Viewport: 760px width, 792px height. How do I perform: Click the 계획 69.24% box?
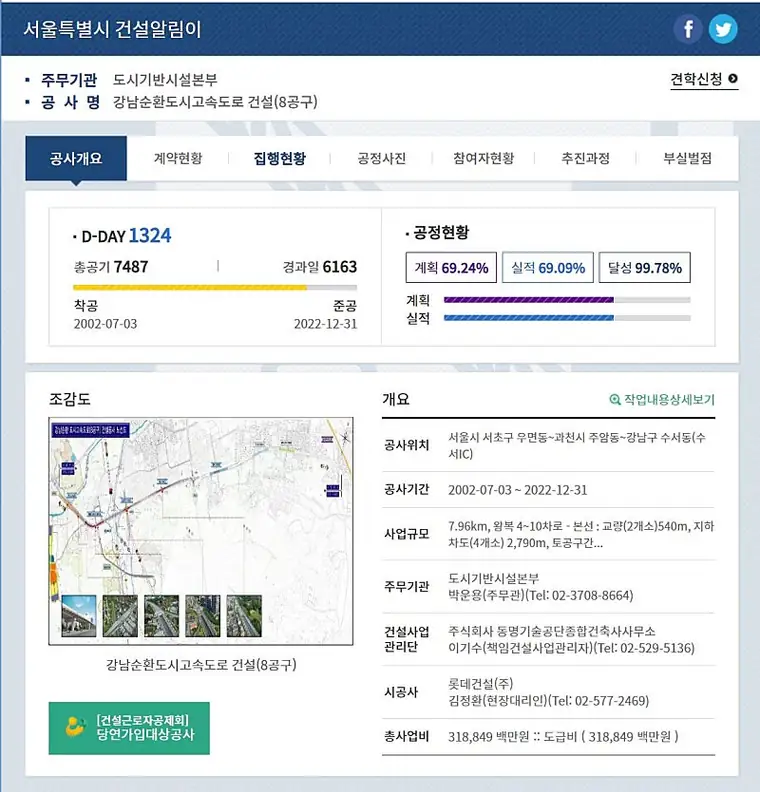pyautogui.click(x=451, y=267)
